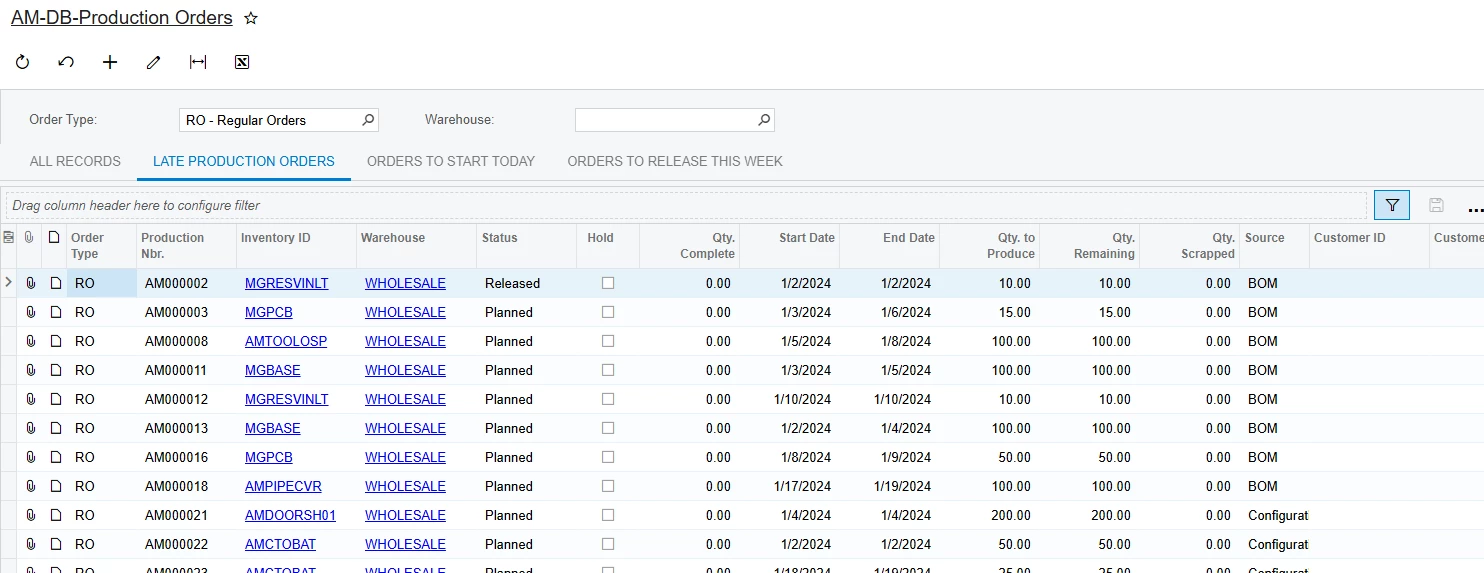Open the note icon for order AM000002

(55, 283)
